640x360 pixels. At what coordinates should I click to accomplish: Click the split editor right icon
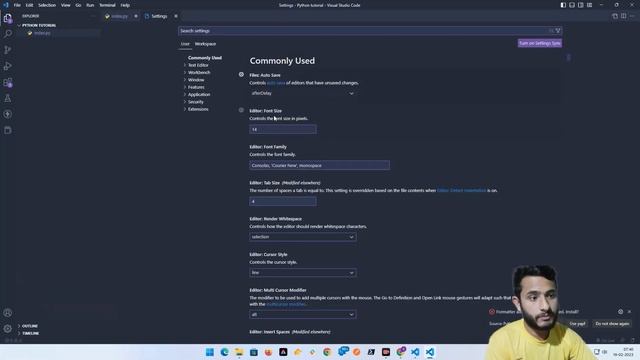coord(624,16)
